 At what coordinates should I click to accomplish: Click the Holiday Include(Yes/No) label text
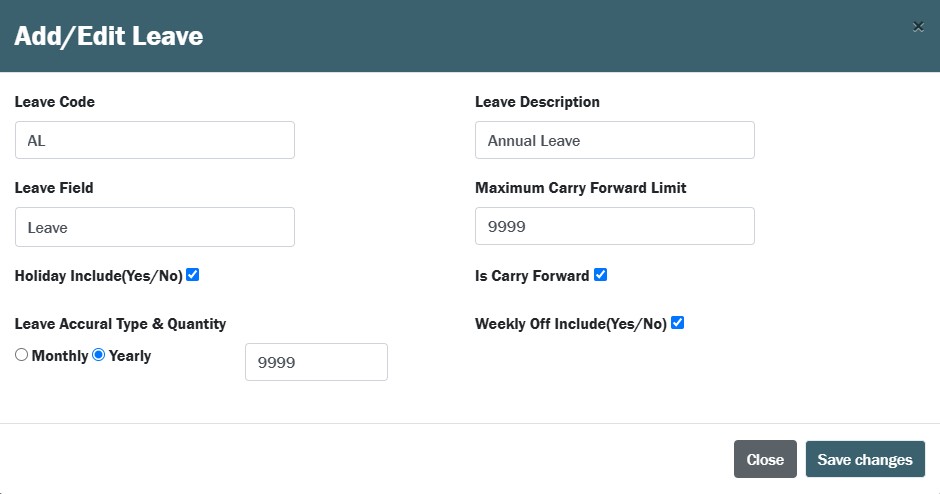click(98, 276)
